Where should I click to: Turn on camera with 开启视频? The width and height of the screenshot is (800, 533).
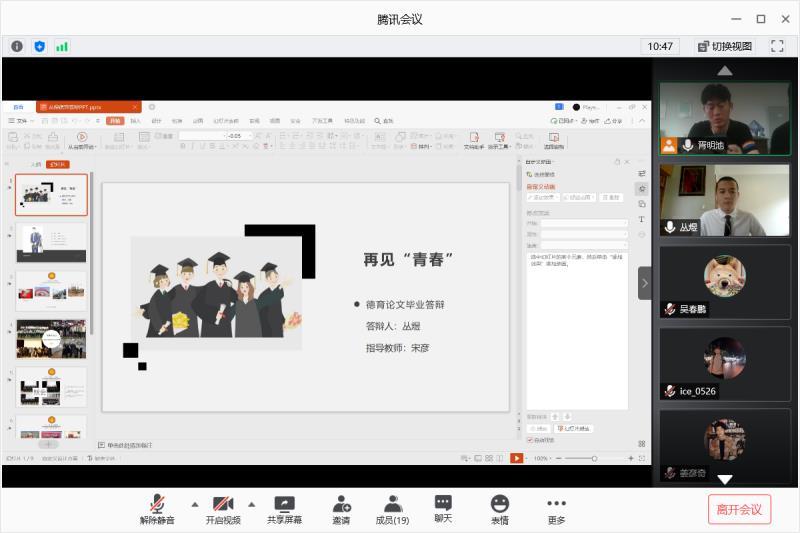(x=223, y=504)
